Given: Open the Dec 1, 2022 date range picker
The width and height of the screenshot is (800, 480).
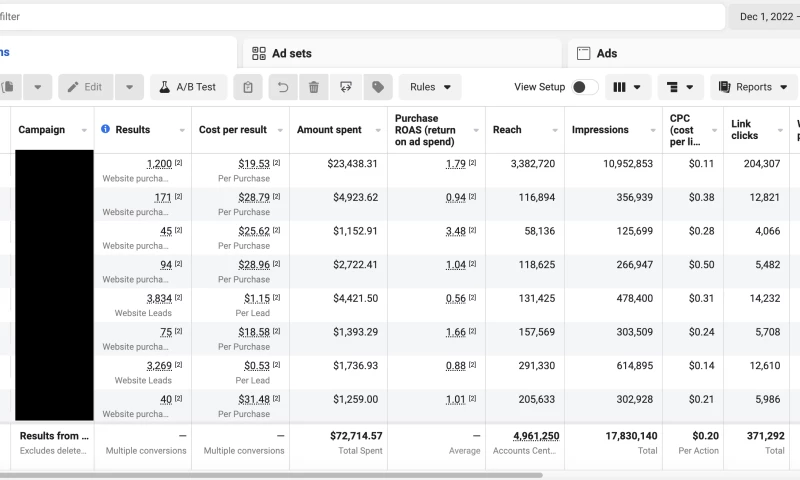Looking at the screenshot, I should click(x=765, y=17).
